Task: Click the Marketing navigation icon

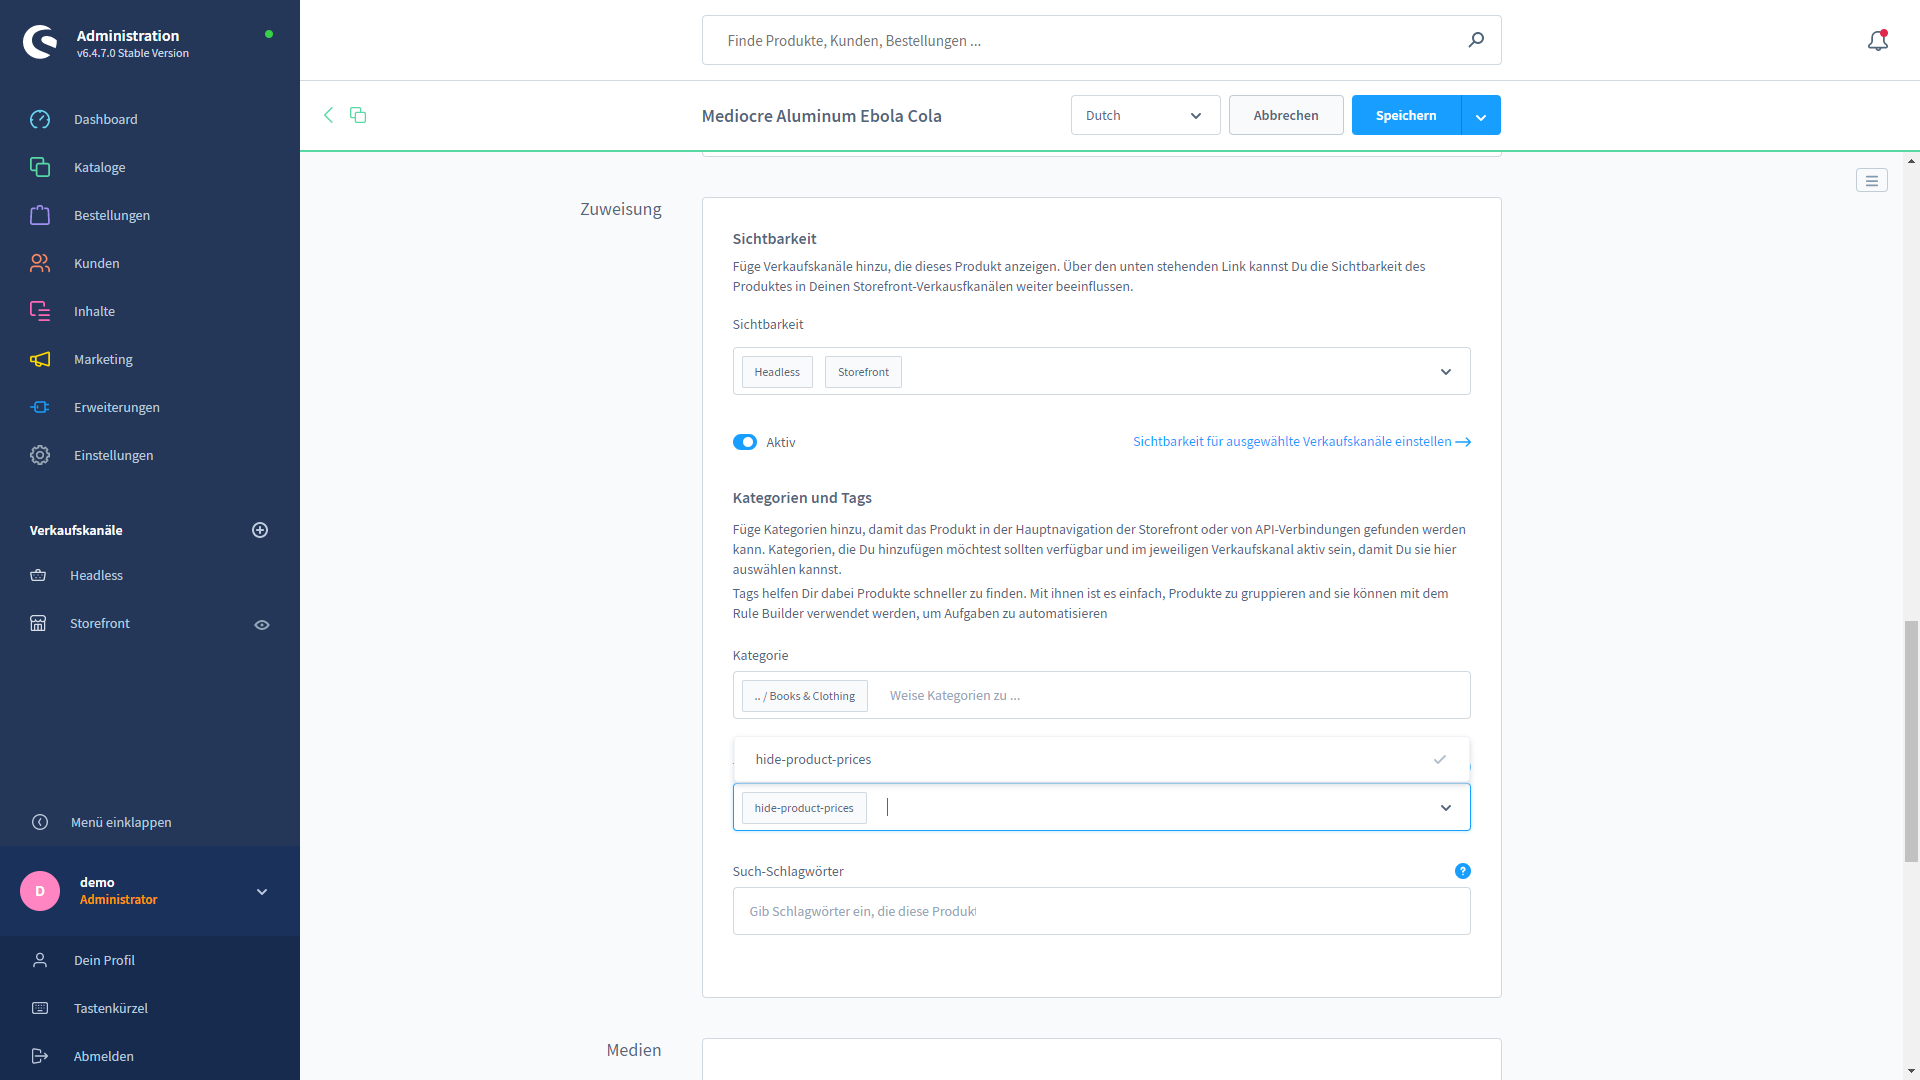Action: (x=40, y=359)
